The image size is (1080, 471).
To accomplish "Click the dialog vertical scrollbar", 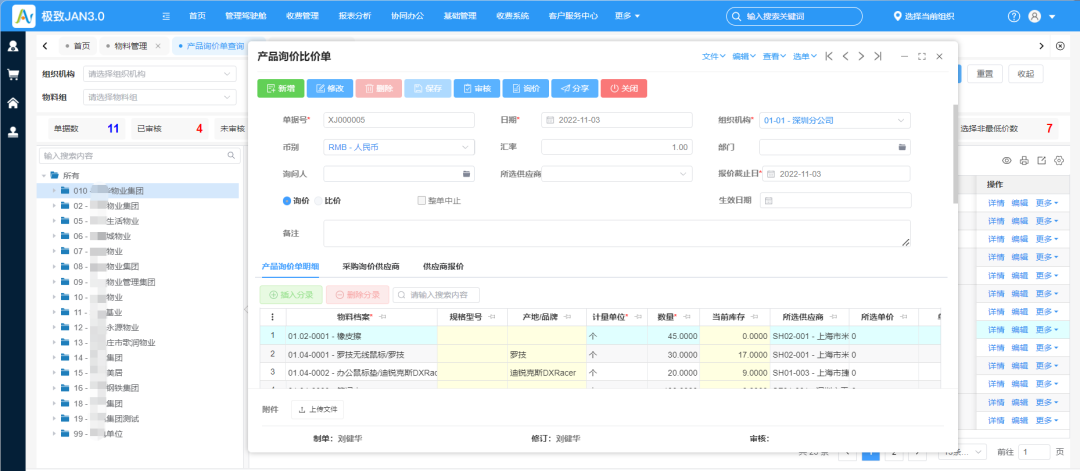I will pyautogui.click(x=955, y=154).
